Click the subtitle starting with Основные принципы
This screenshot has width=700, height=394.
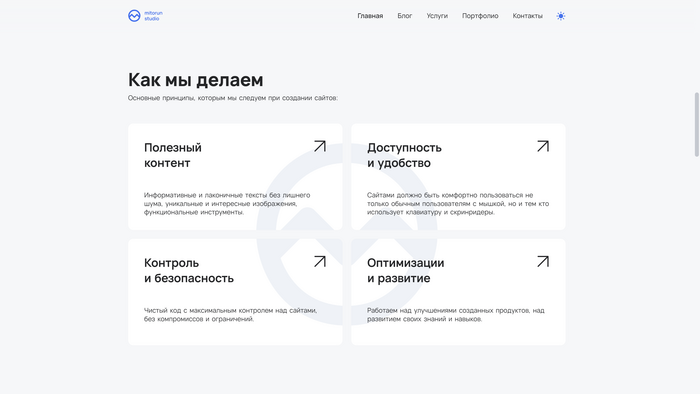click(233, 98)
